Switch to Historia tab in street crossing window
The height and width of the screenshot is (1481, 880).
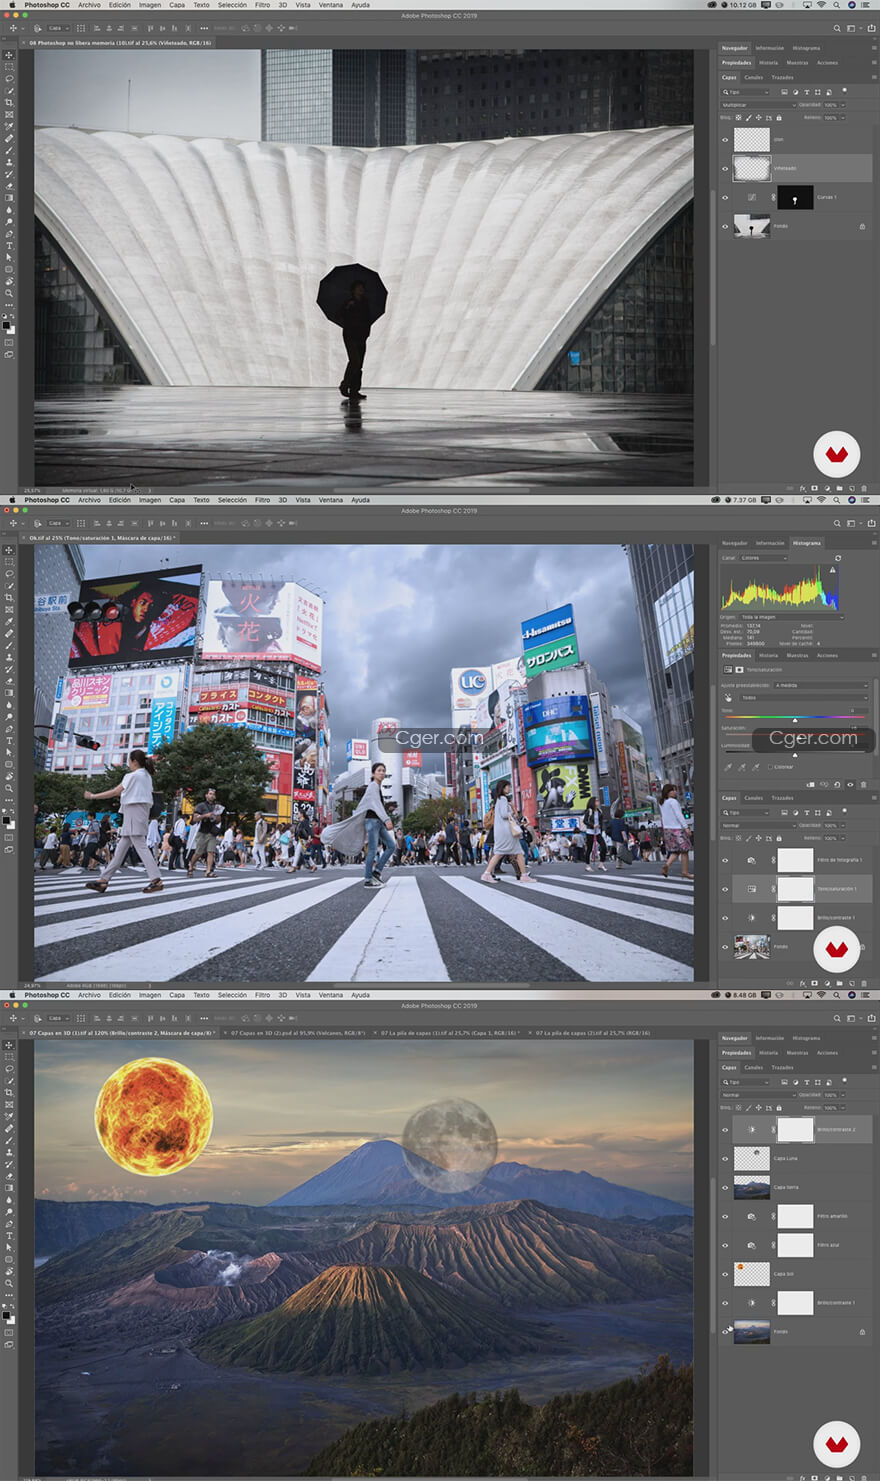tap(768, 655)
